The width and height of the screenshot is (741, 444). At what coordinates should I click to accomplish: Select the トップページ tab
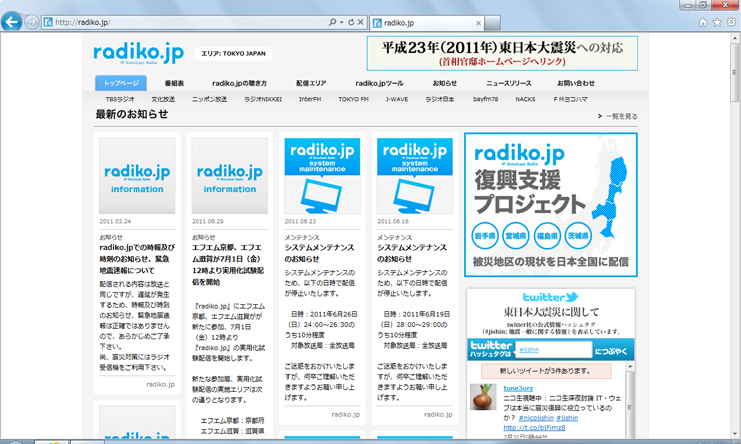pyautogui.click(x=121, y=83)
